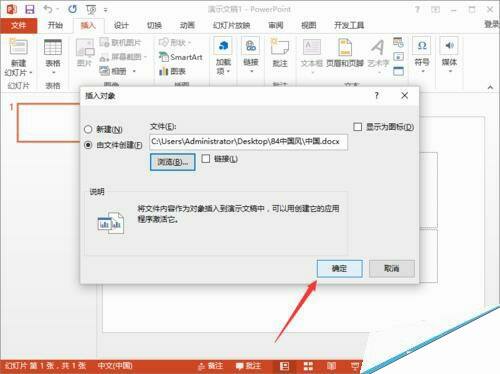Select the Create New (新建) radio button
The height and width of the screenshot is (374, 500).
88,129
